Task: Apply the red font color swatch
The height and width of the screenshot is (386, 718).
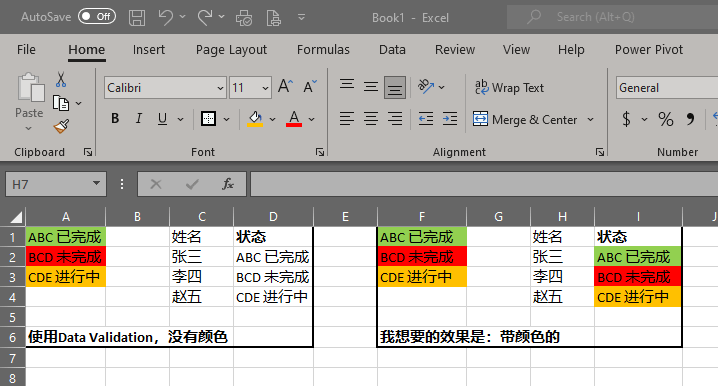Action: [x=294, y=119]
